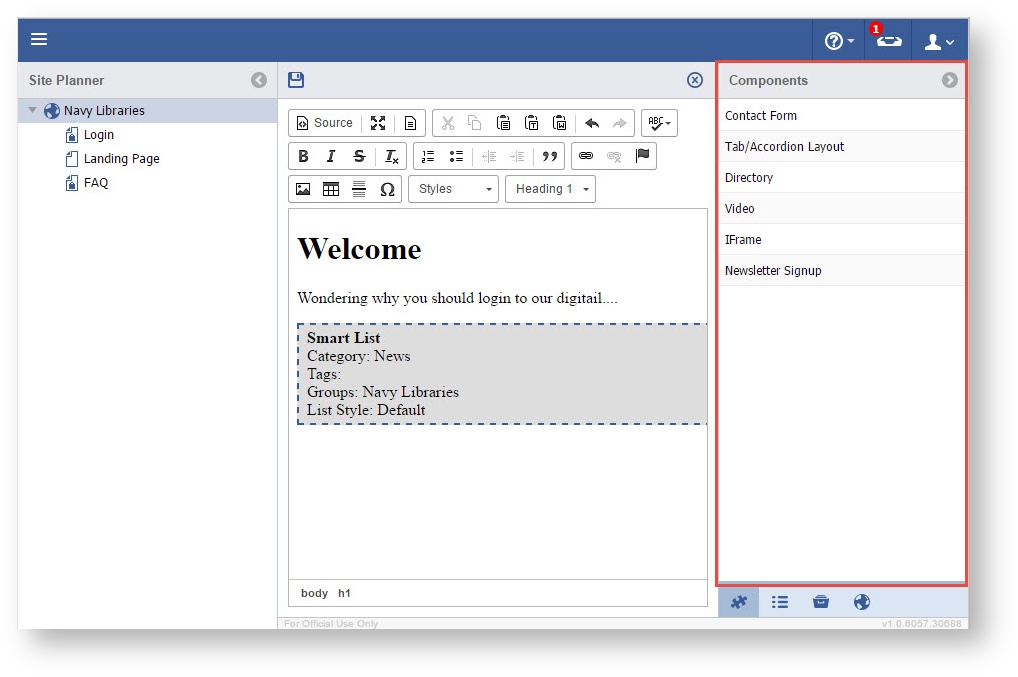
Task: Toggle italic text formatting
Action: (331, 156)
